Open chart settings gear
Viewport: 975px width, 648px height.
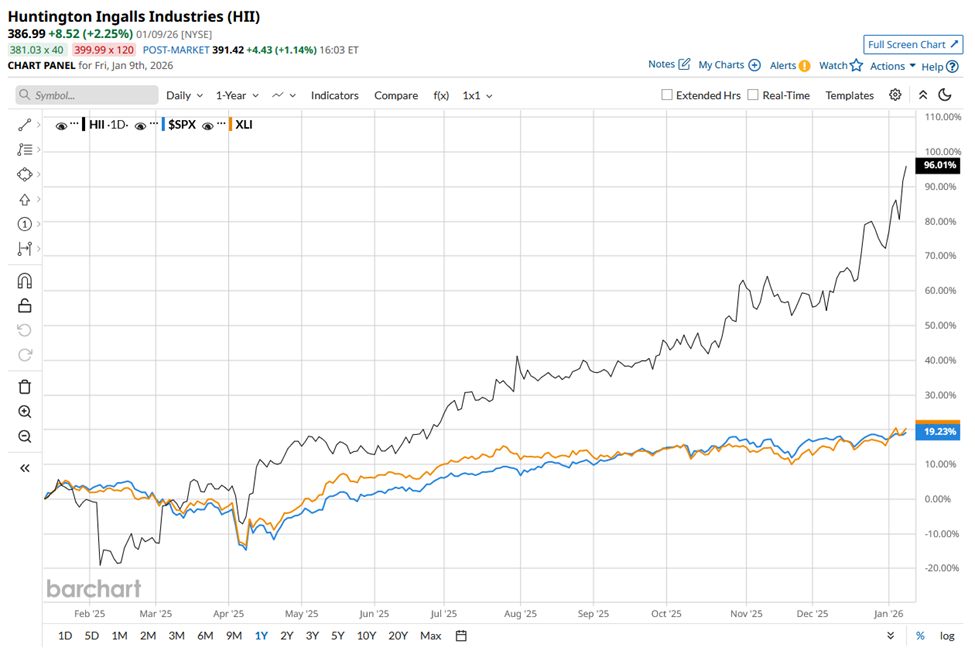click(895, 95)
